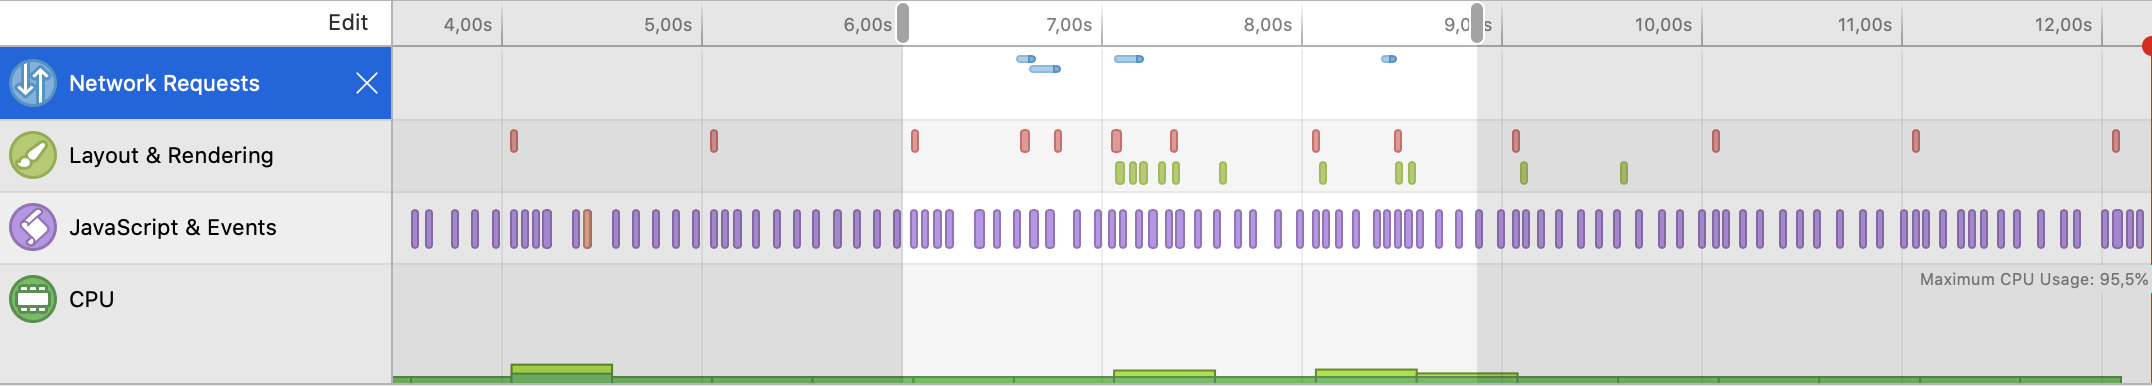The image size is (2152, 386).
Task: Click the green CPU chip icon
Action: 33,299
